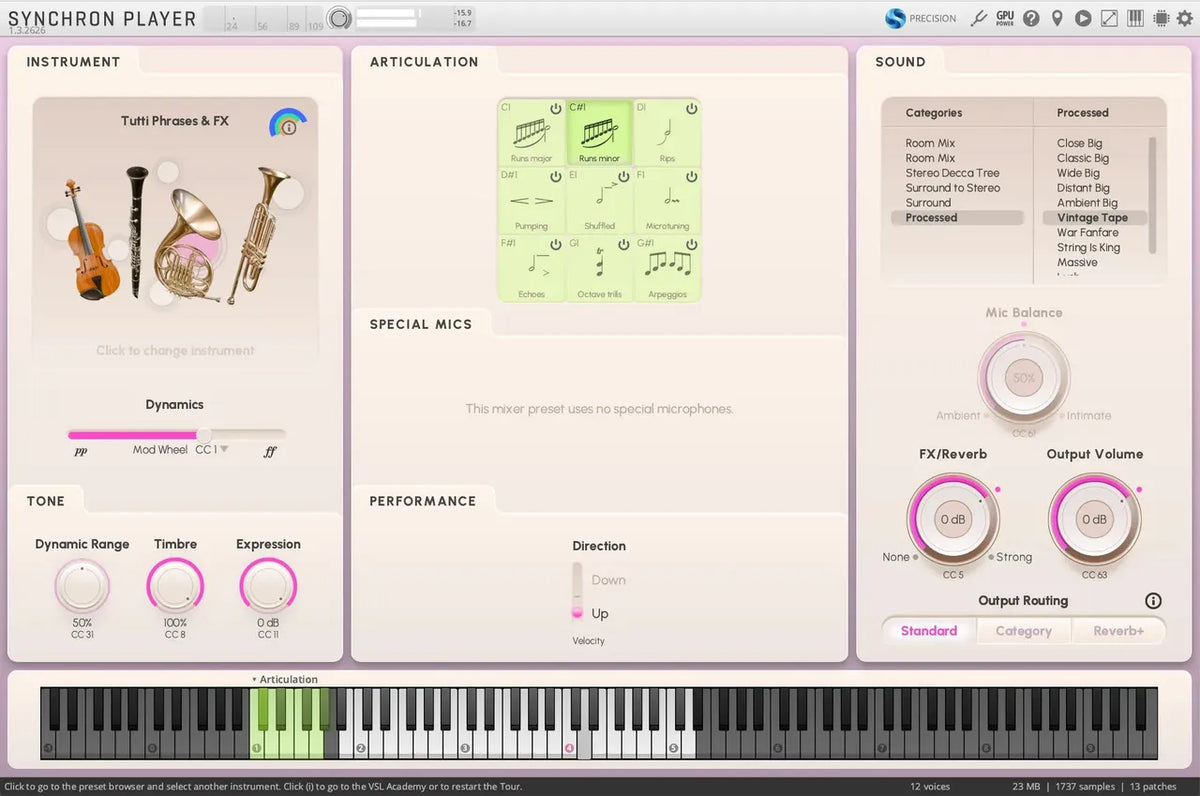The width and height of the screenshot is (1200, 796).
Task: Click the play icon in the top toolbar
Action: coord(1083,18)
